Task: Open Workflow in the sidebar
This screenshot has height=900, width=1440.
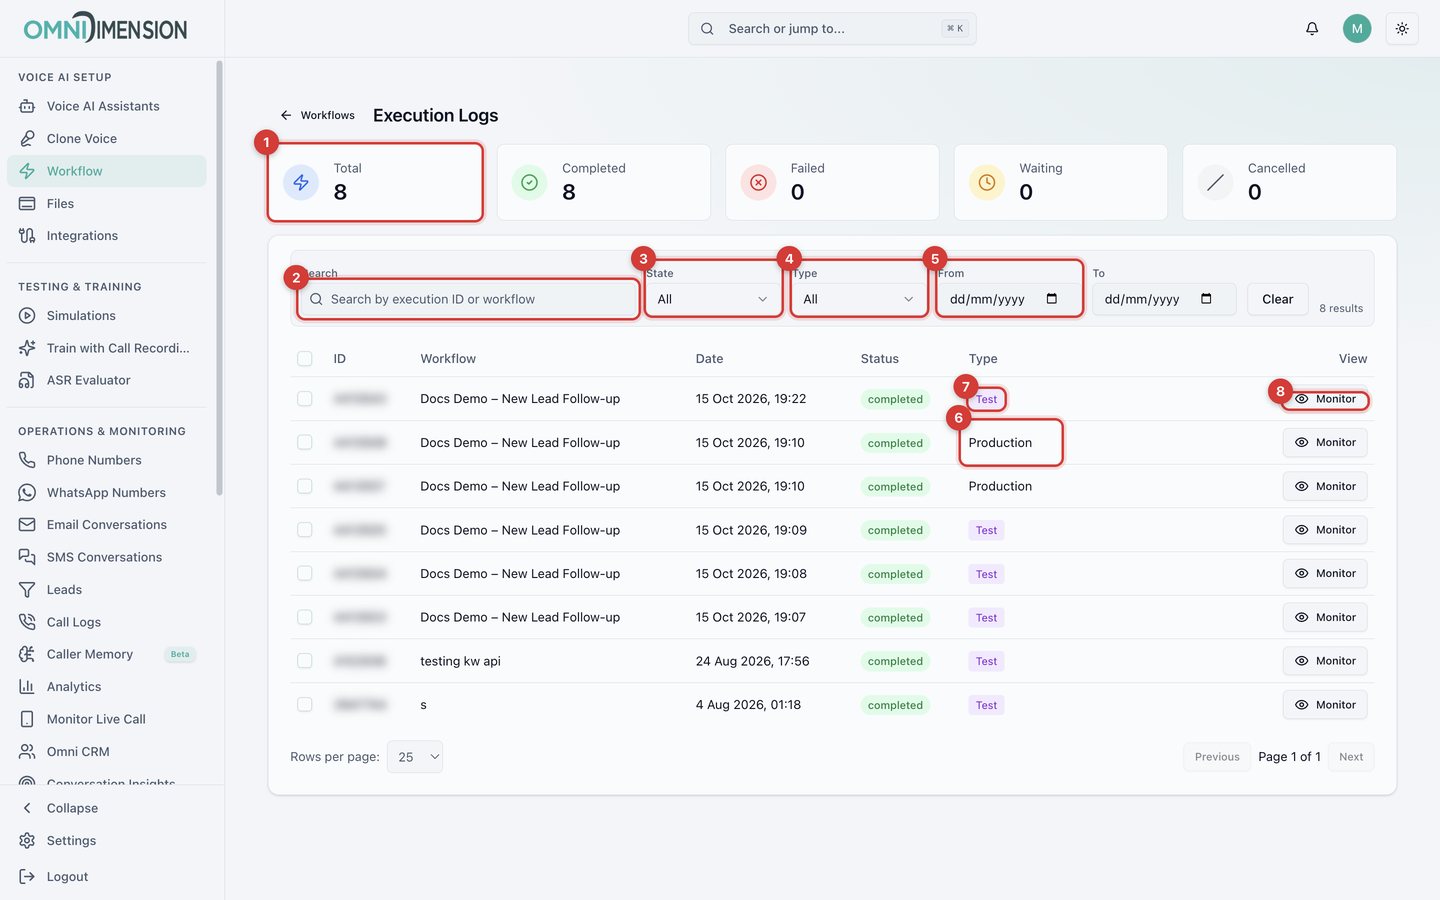Action: click(106, 171)
